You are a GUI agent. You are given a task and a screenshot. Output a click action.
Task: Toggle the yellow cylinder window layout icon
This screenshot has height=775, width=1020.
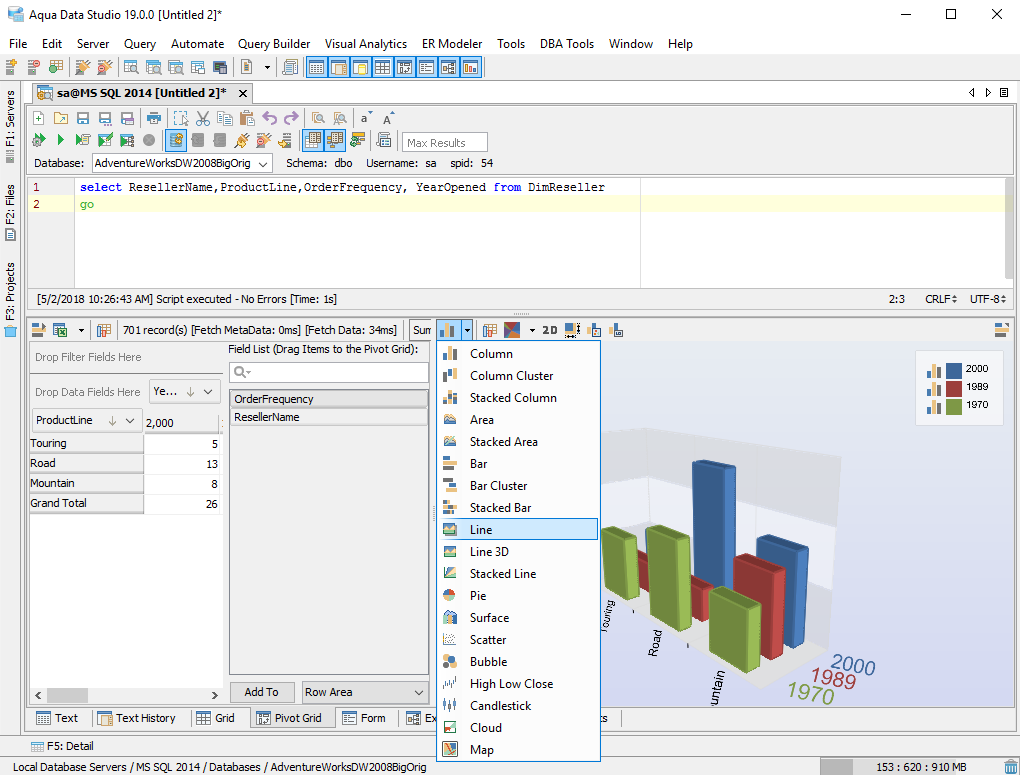pos(360,67)
